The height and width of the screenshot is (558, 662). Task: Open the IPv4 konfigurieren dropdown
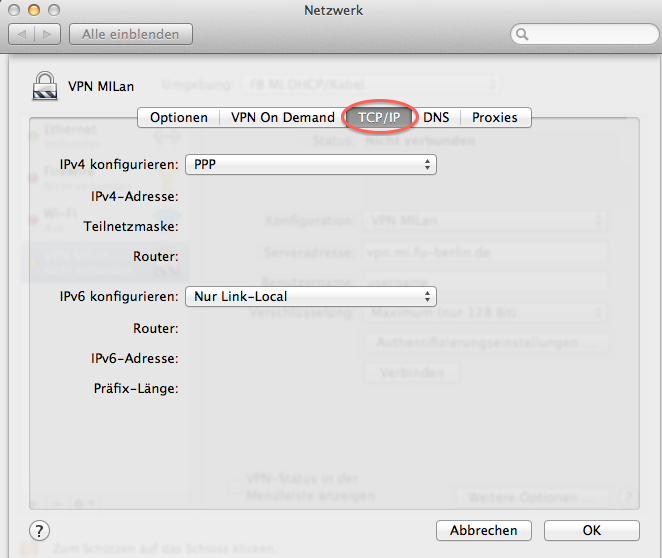(x=311, y=164)
